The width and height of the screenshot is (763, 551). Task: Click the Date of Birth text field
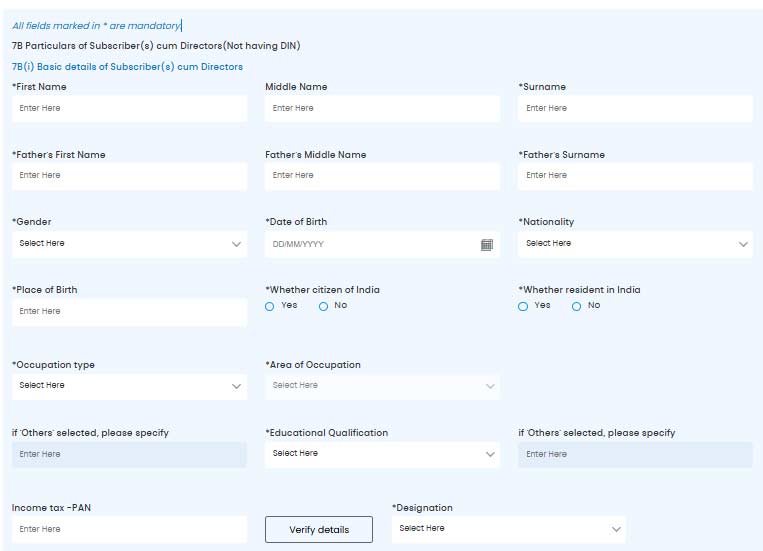coord(370,244)
